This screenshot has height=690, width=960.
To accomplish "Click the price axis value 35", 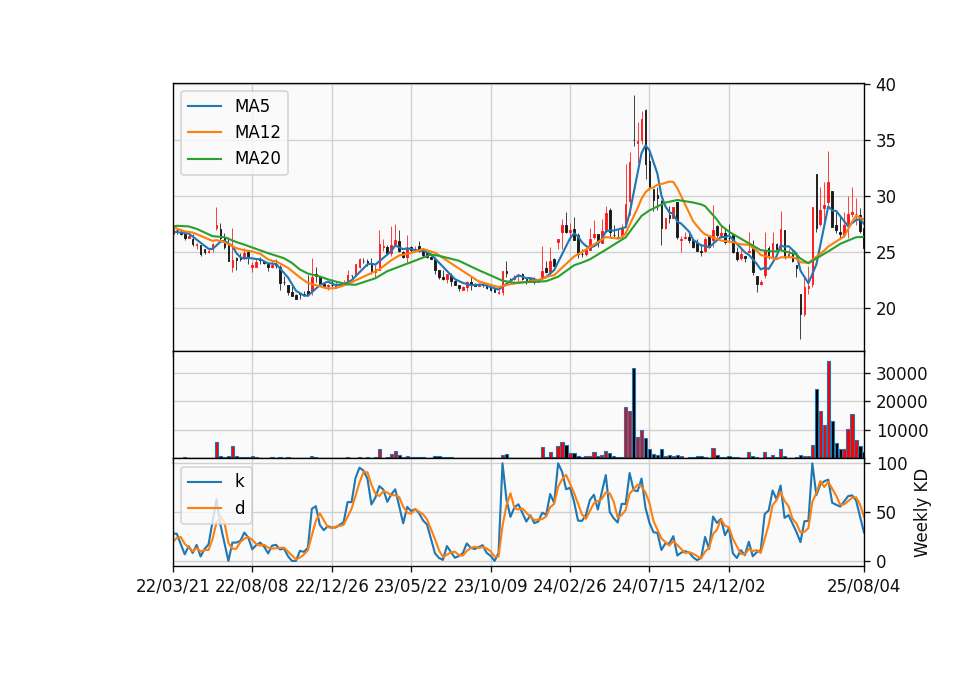I will pos(886,141).
